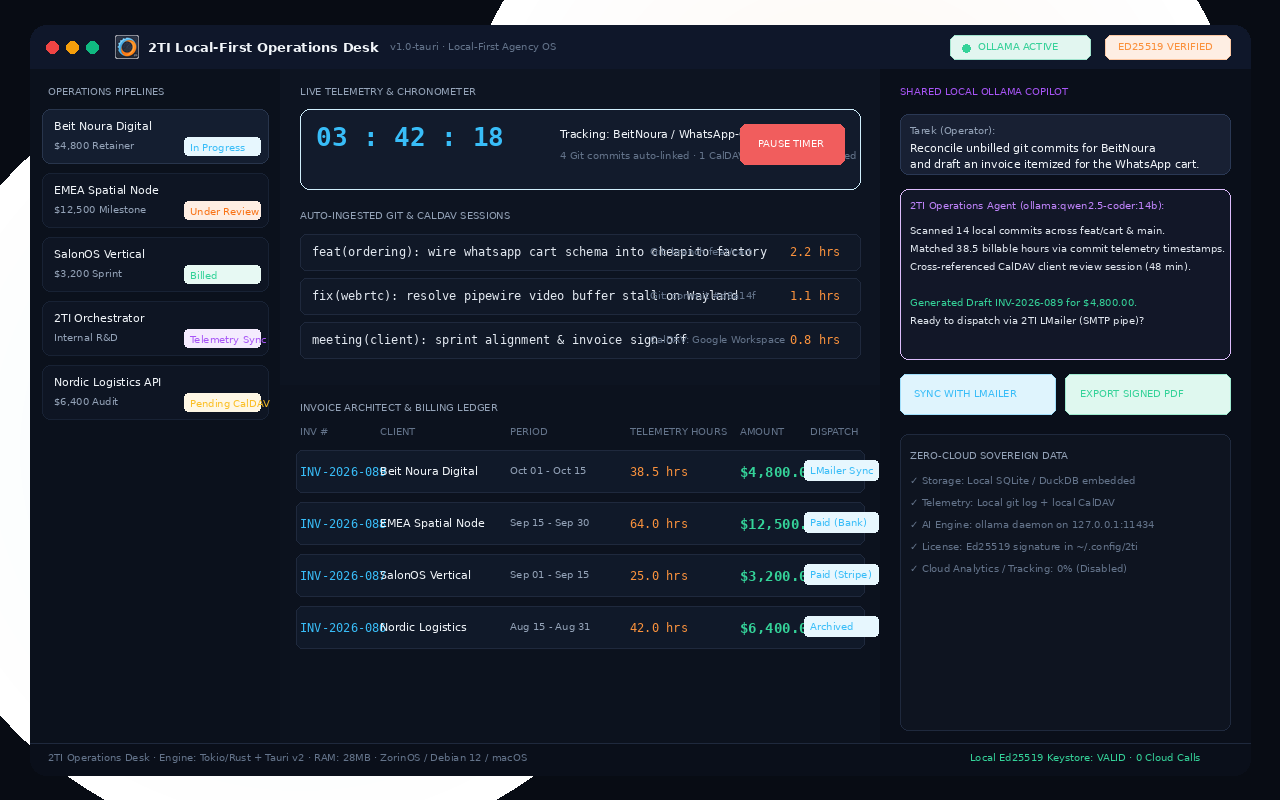The image size is (1280, 800).
Task: Click the Ollama Active status badge
Action: click(1020, 47)
